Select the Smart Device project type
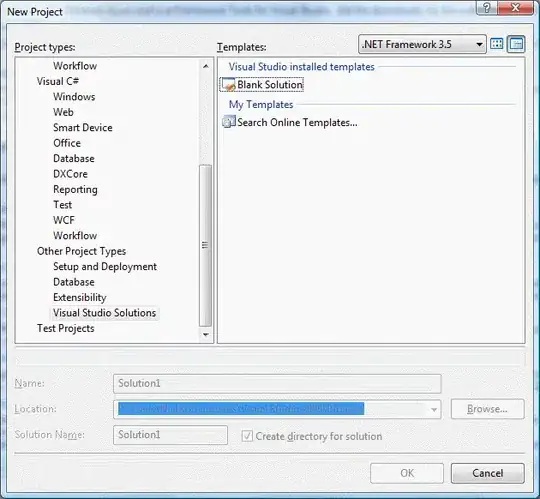Image resolution: width=540 pixels, height=499 pixels. (83, 127)
